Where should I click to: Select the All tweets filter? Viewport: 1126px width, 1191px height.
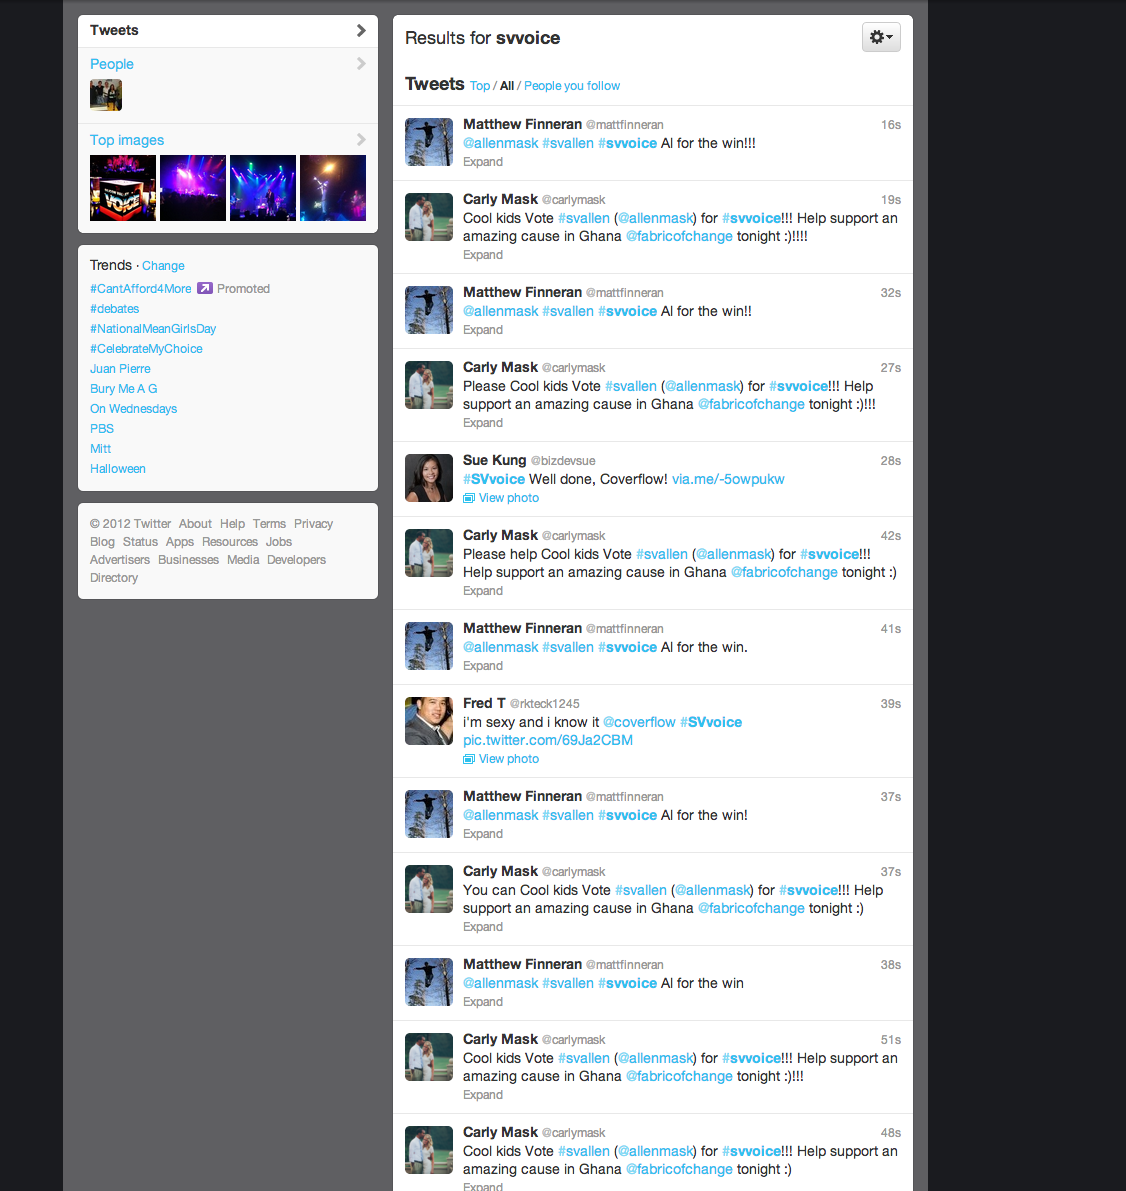(x=507, y=86)
